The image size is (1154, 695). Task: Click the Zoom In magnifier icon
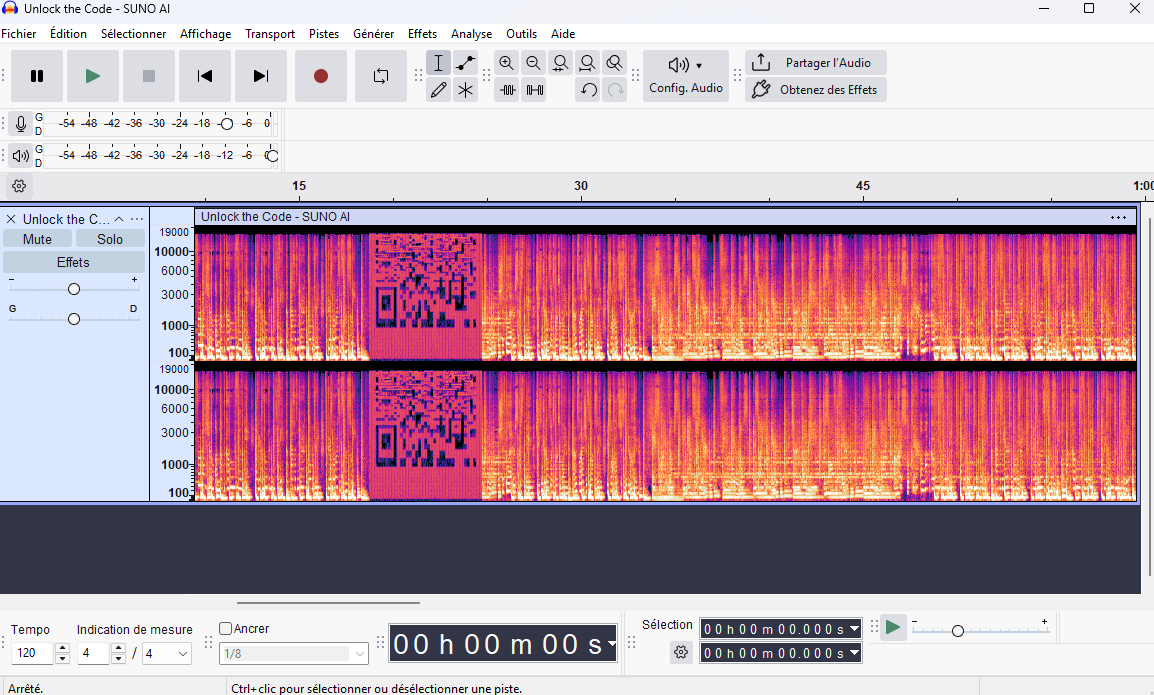[x=507, y=63]
